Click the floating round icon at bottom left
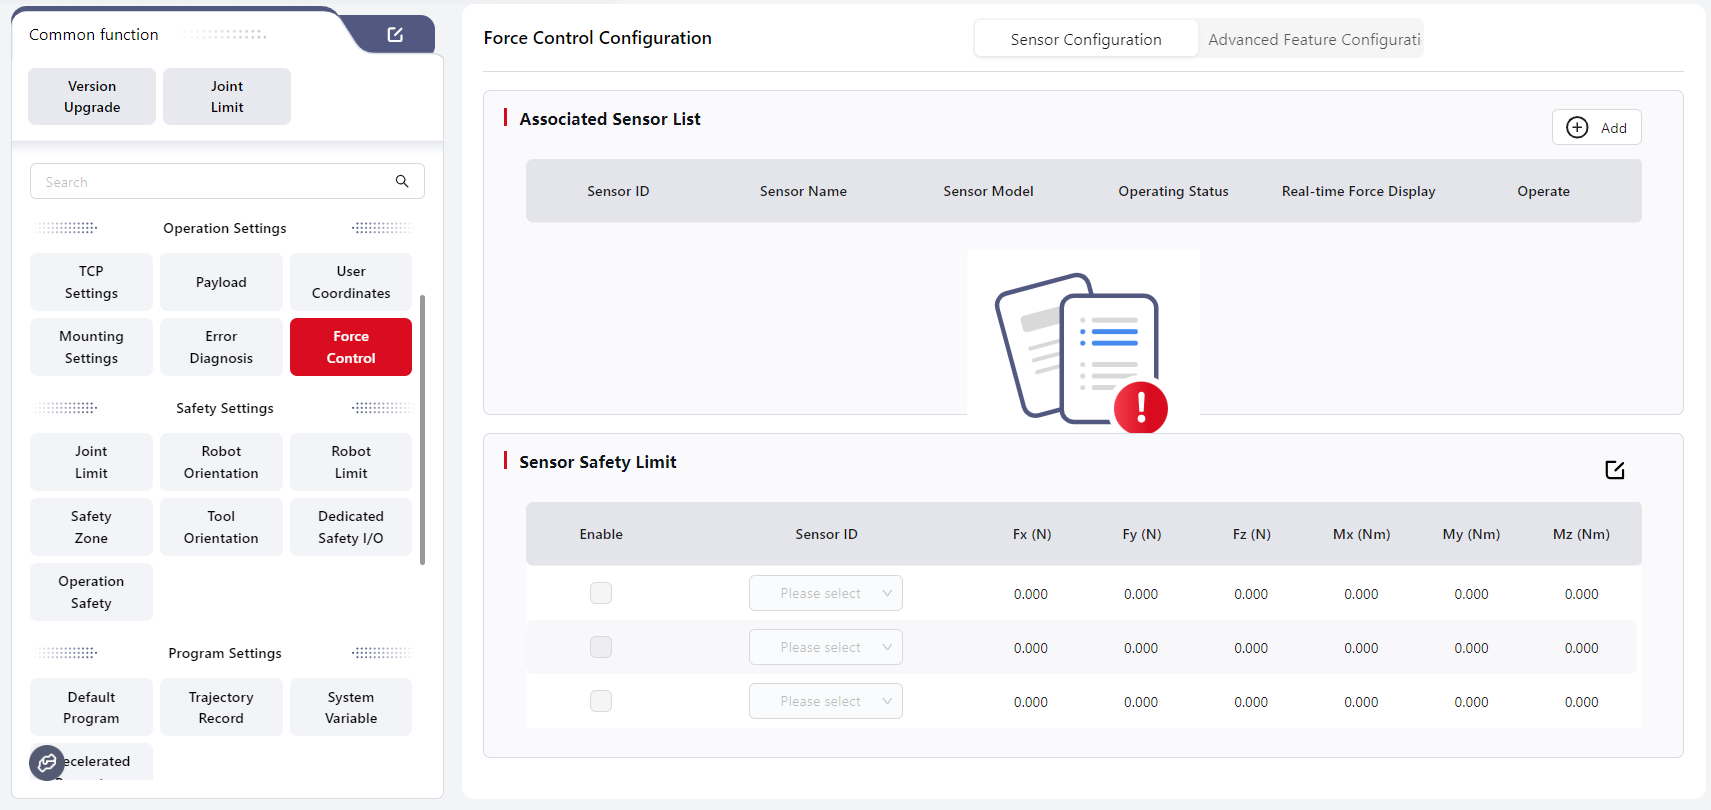Screen dimensions: 1711x810 [x=47, y=763]
